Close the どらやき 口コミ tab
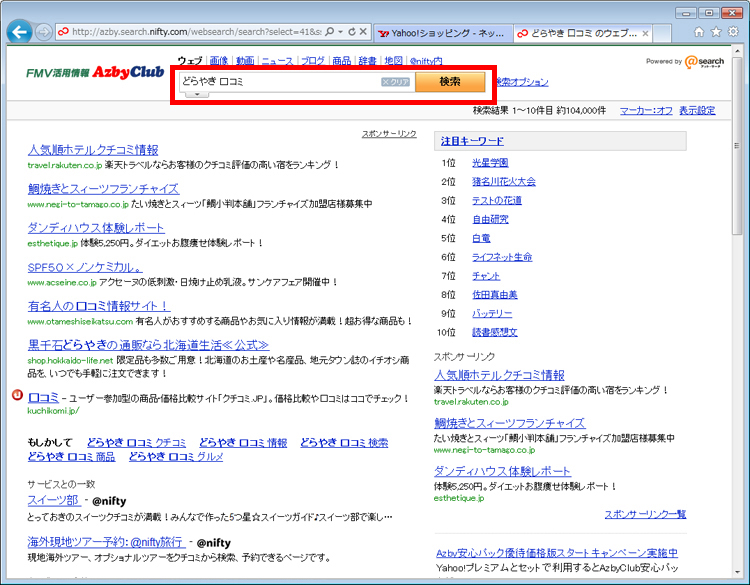 tap(645, 33)
